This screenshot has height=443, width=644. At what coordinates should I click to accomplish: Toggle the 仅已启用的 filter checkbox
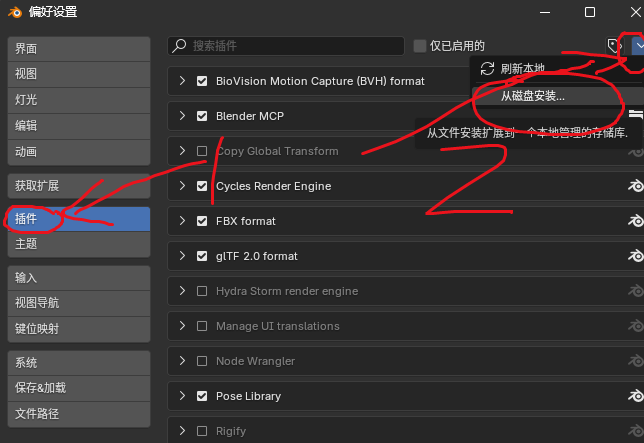coord(419,46)
